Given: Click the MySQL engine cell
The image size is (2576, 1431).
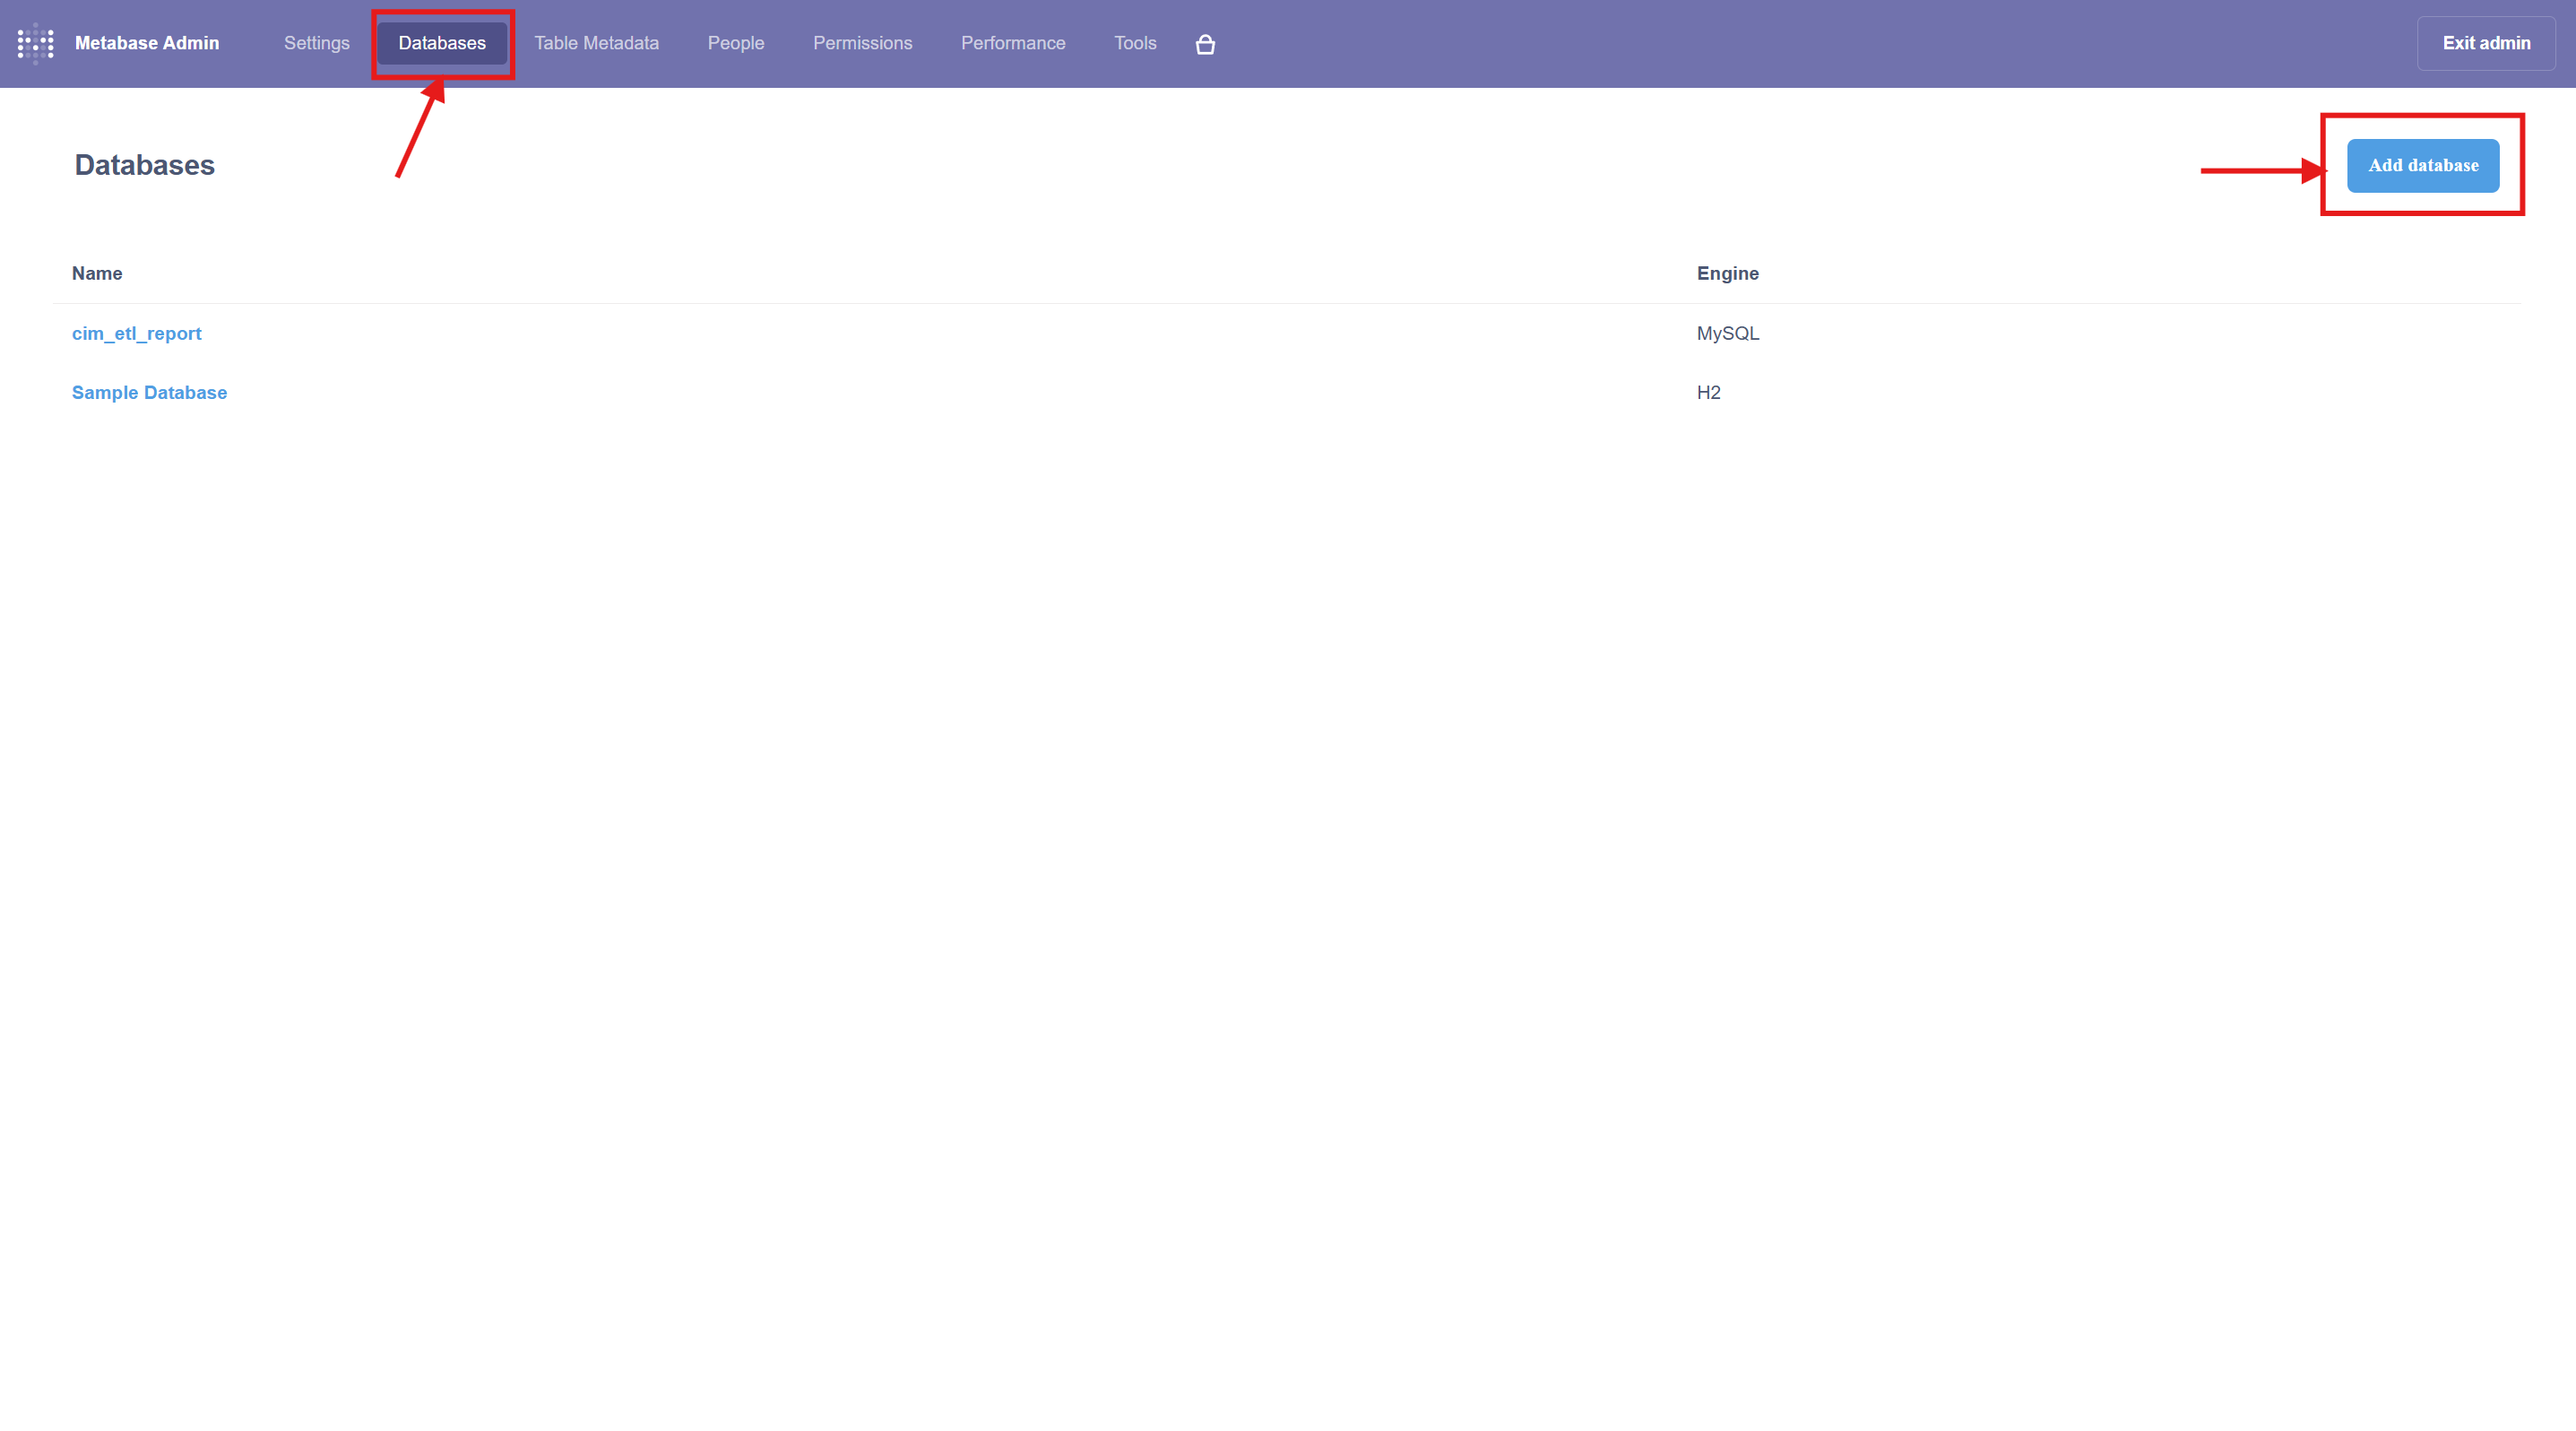Looking at the screenshot, I should [1727, 333].
